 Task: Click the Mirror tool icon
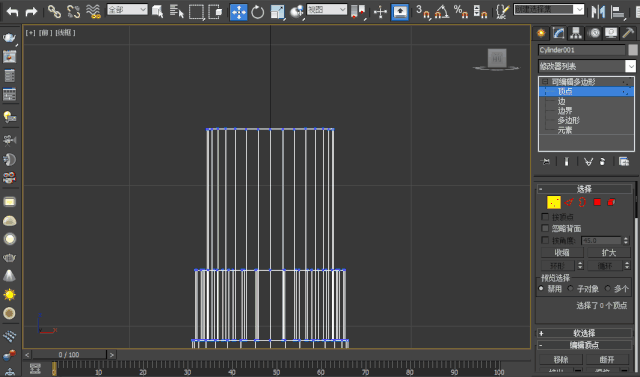598,11
